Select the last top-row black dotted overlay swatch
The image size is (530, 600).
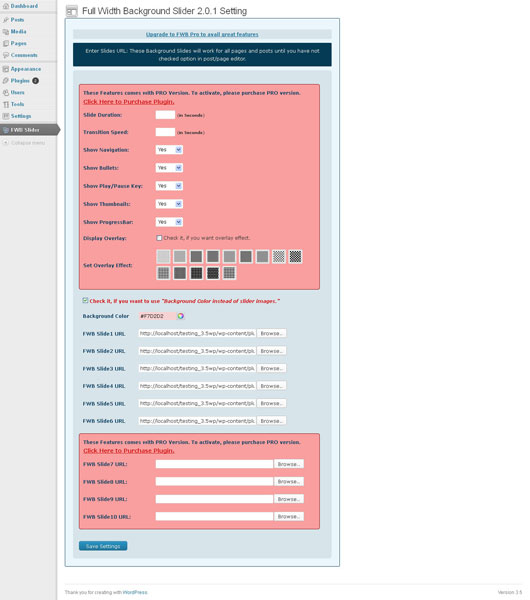[295, 256]
